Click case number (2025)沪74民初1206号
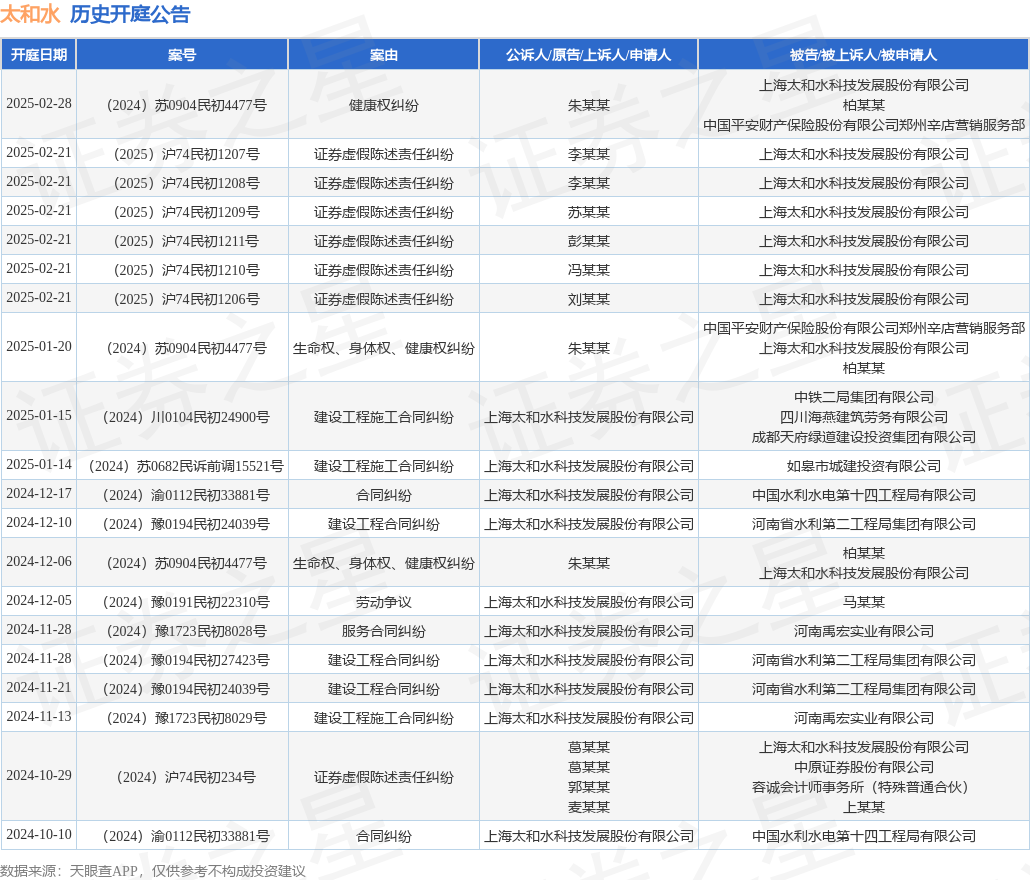 click(187, 299)
